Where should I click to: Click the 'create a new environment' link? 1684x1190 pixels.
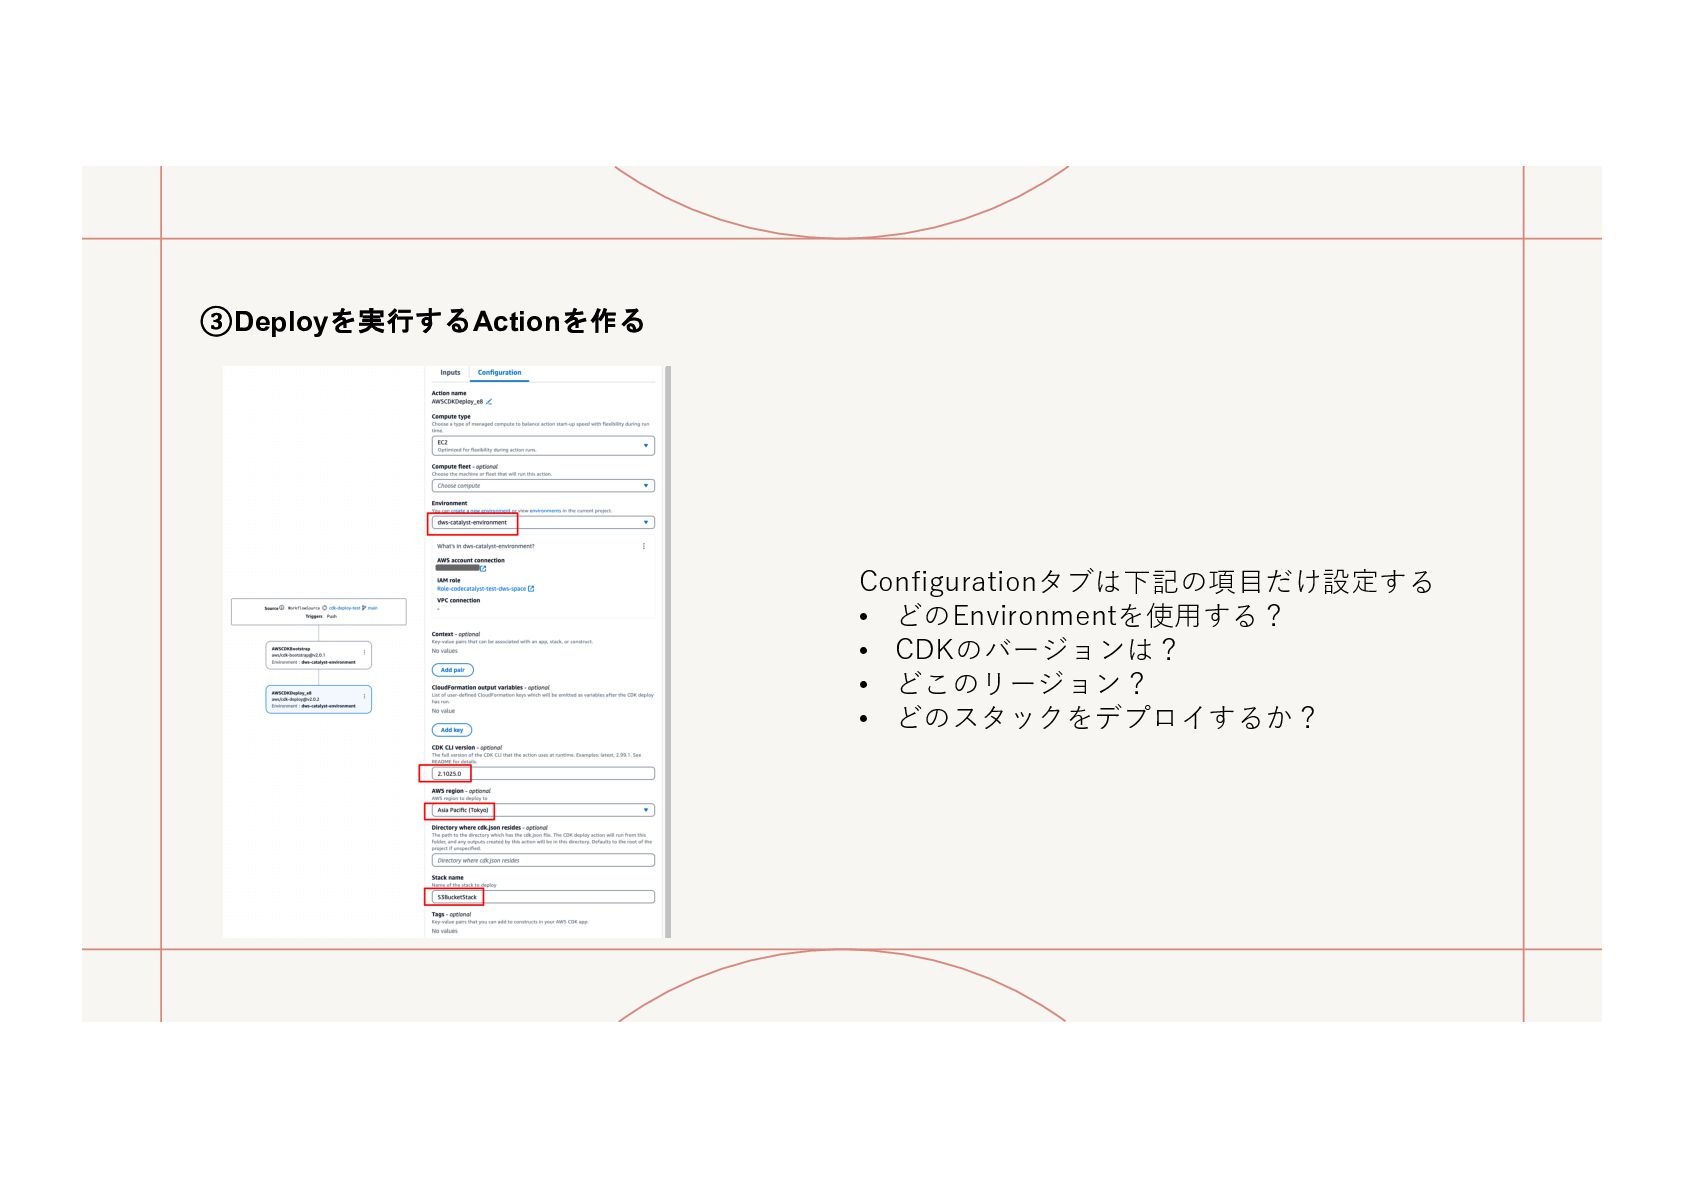[x=481, y=511]
